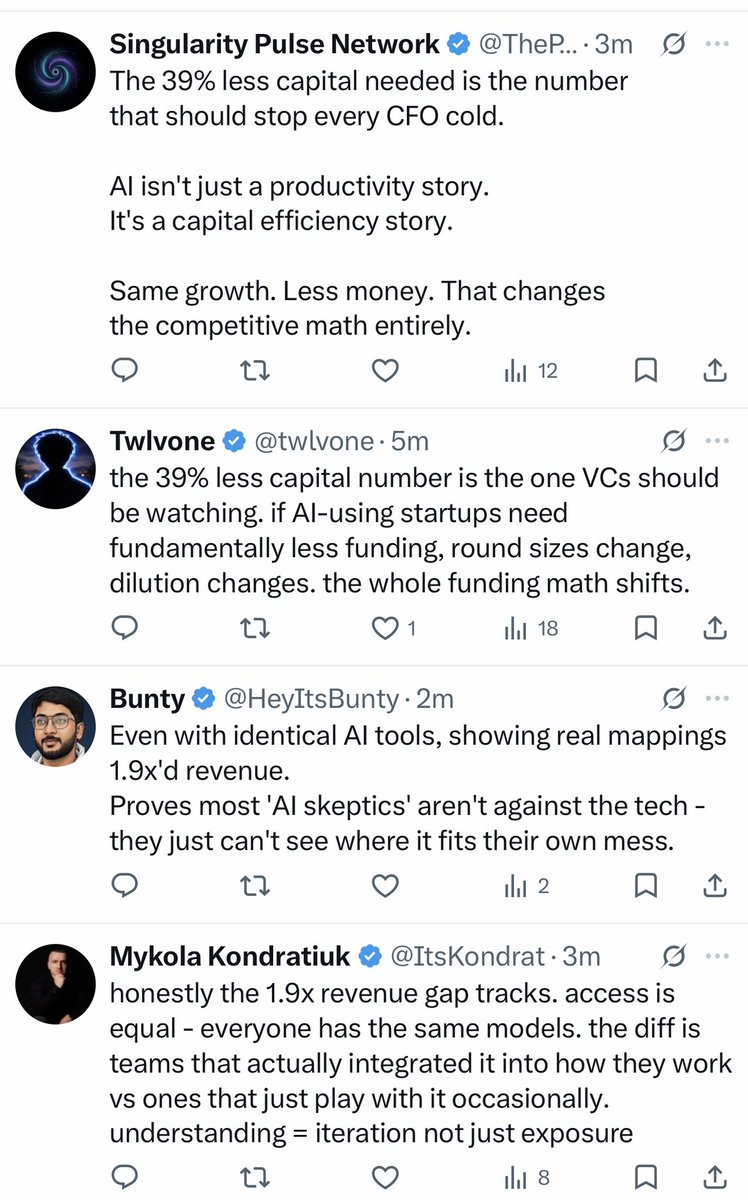The image size is (748, 1200).
Task: Bookmark the Singularity Pulse Network post
Action: click(646, 372)
